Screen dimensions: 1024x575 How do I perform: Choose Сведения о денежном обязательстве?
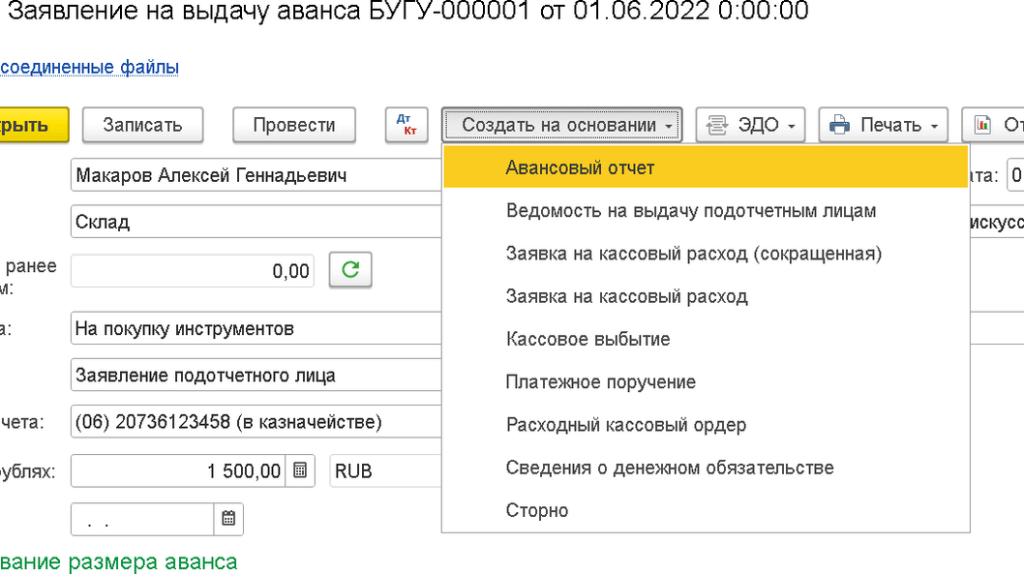[x=669, y=468]
